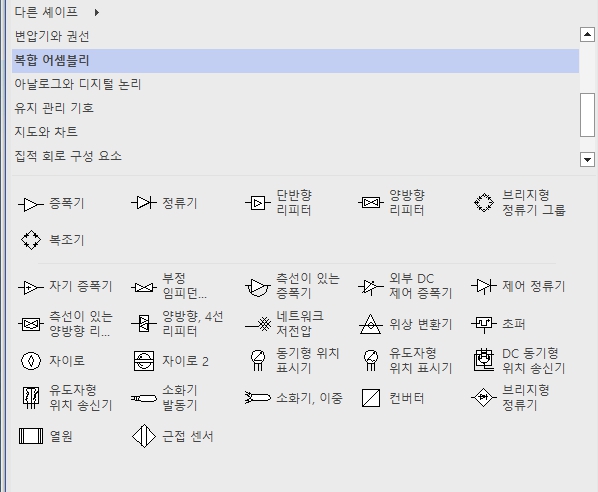Pick the 위상 변환기 shape
Viewport: 598px width, 492px height.
pyautogui.click(x=405, y=324)
